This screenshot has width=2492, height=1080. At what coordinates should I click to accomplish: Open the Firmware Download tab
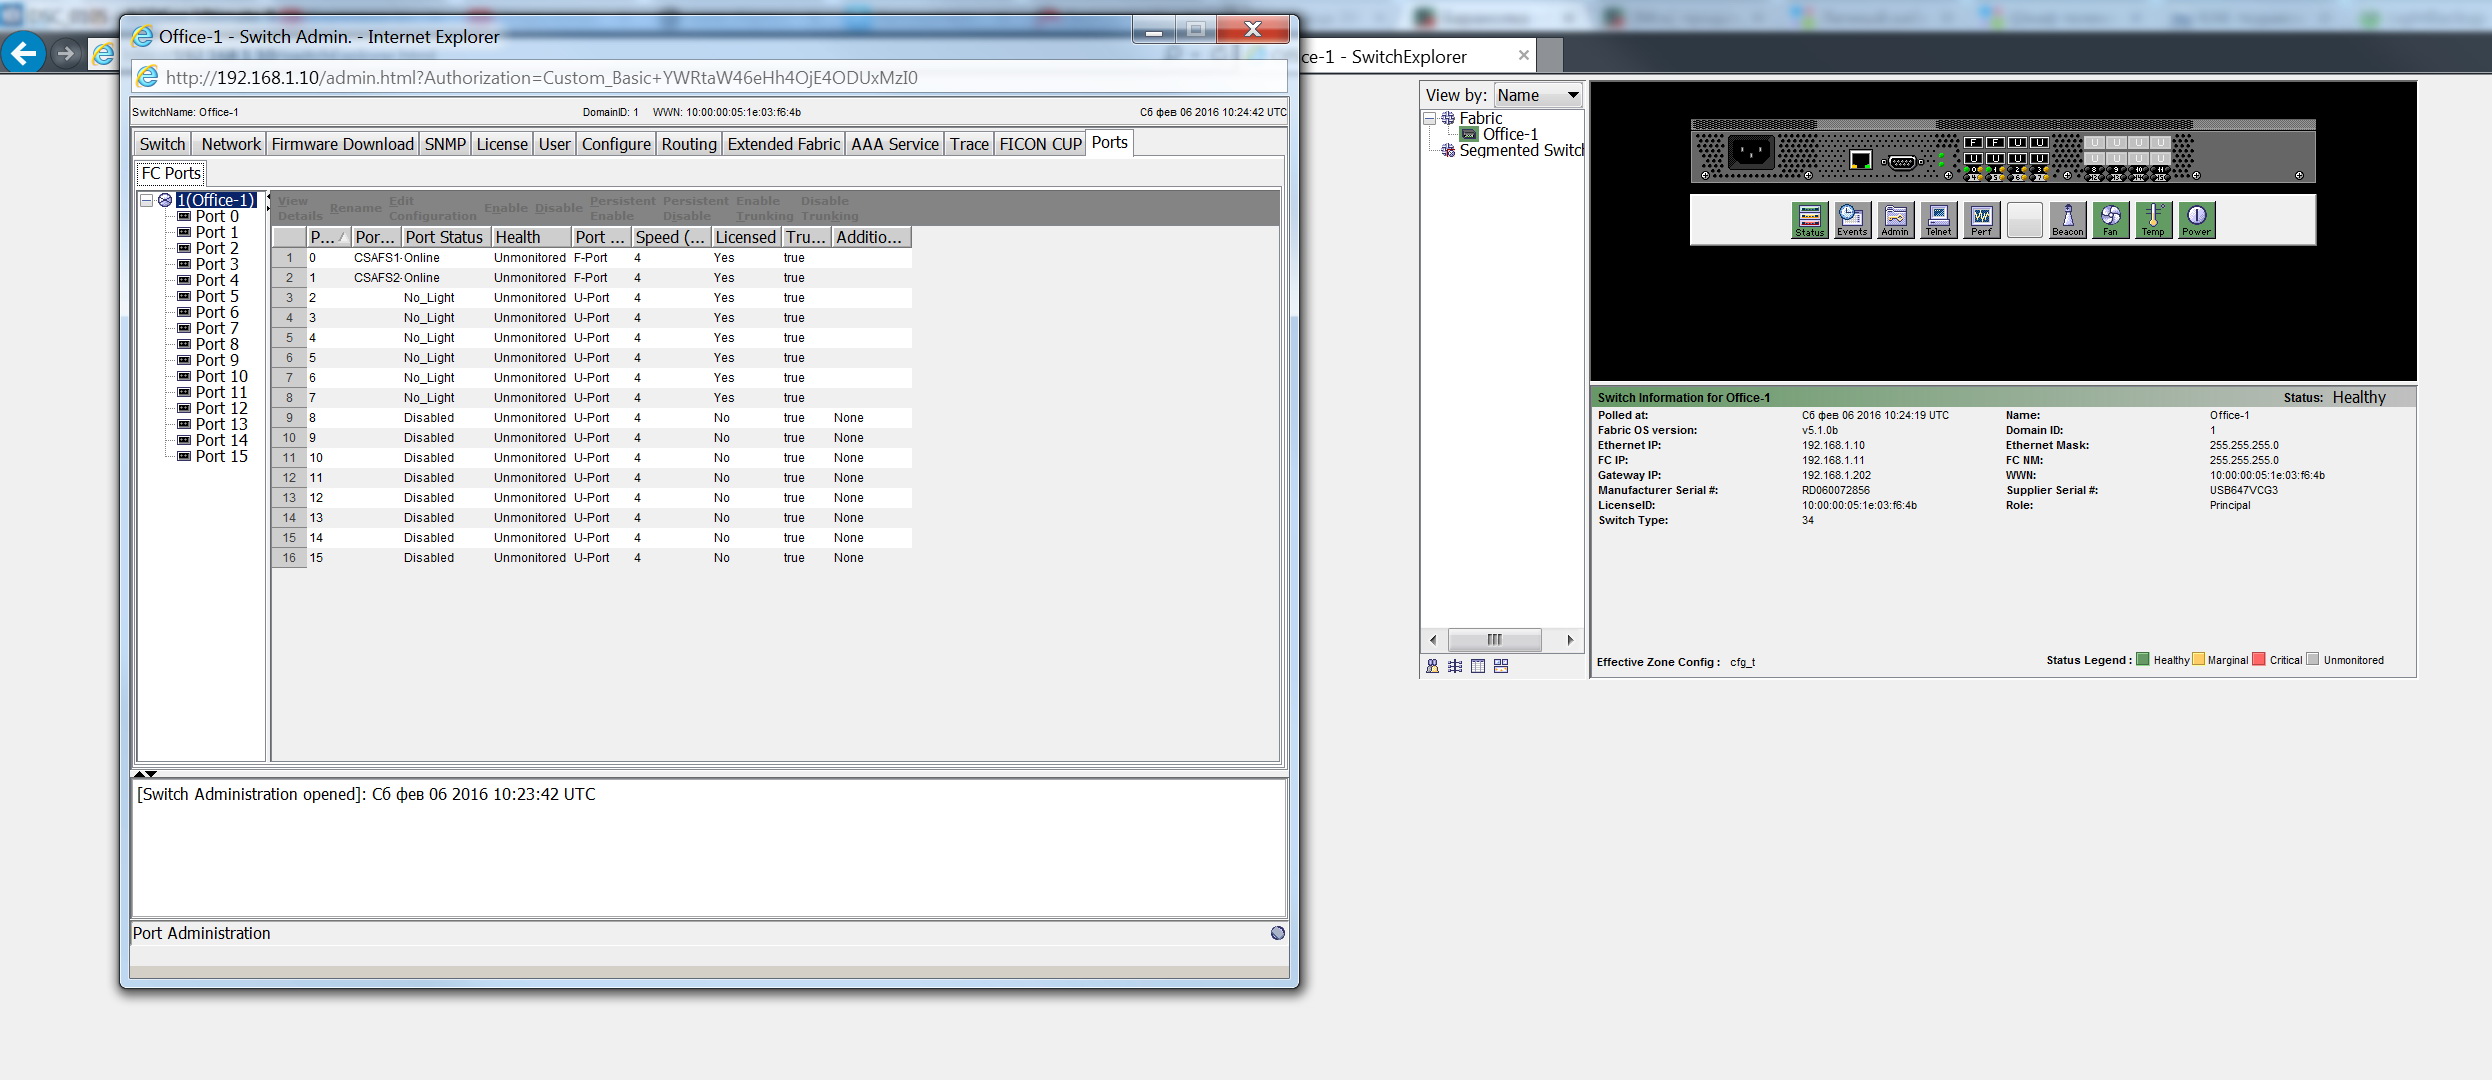pyautogui.click(x=342, y=144)
